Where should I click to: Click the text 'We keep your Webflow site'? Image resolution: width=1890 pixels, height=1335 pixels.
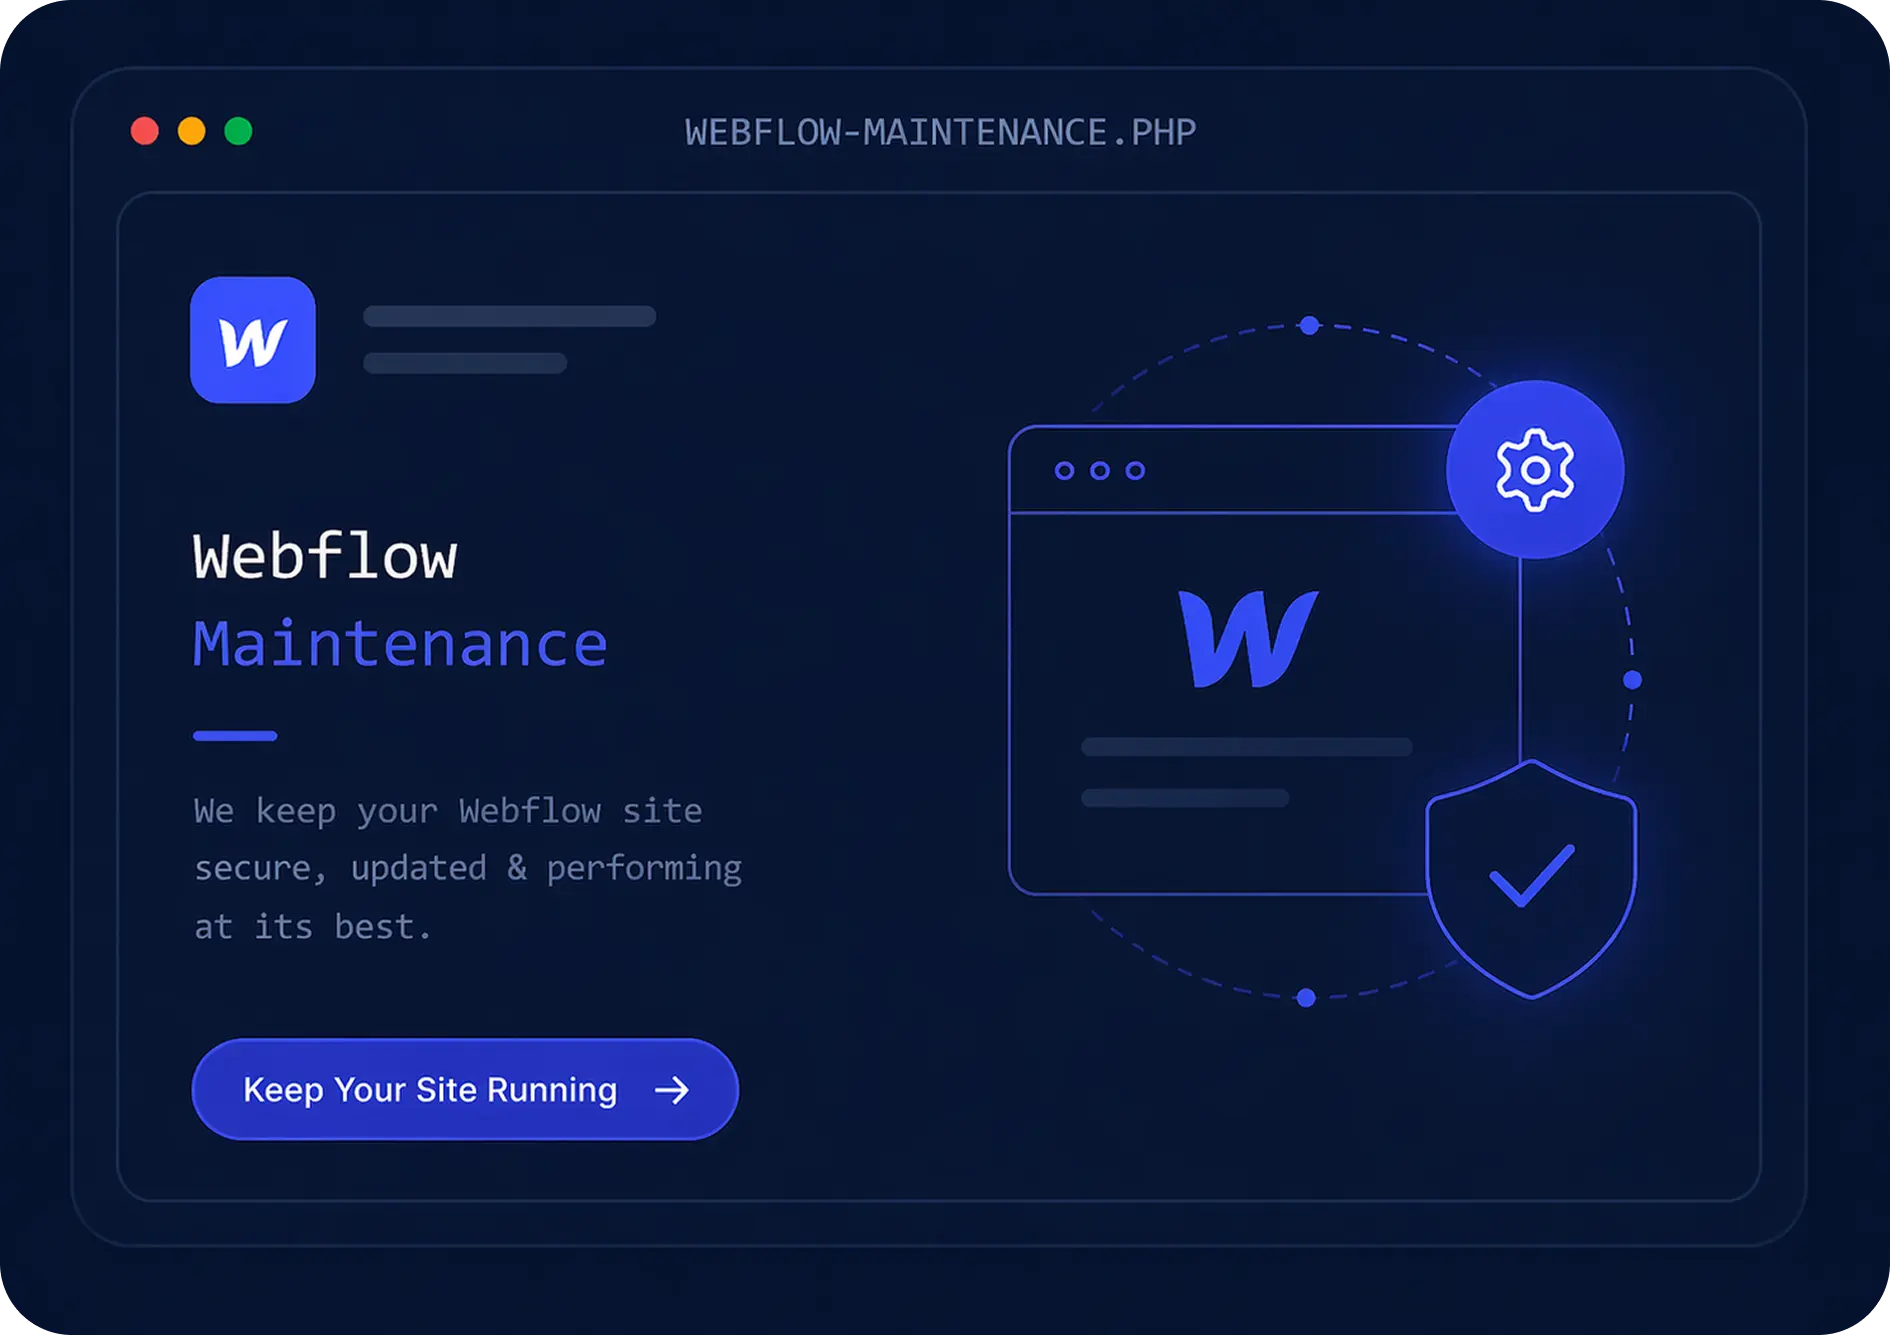pos(448,811)
